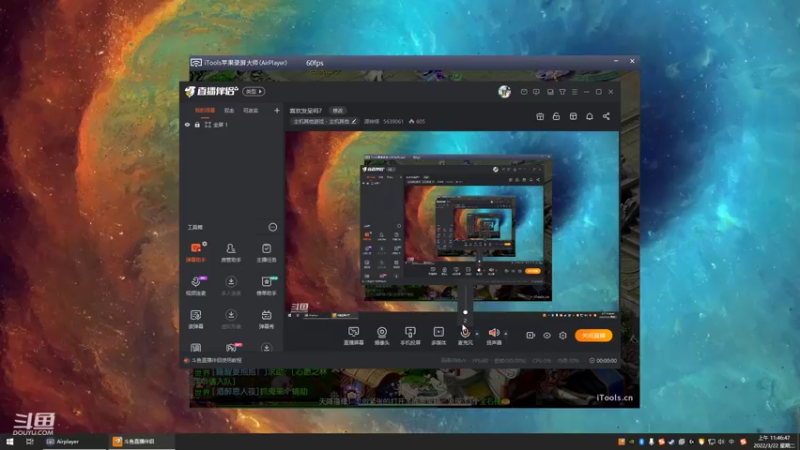This screenshot has width=800, height=450.
Task: Switch to 斗鱼直播伴侣 taskbar button
Action: [x=140, y=441]
